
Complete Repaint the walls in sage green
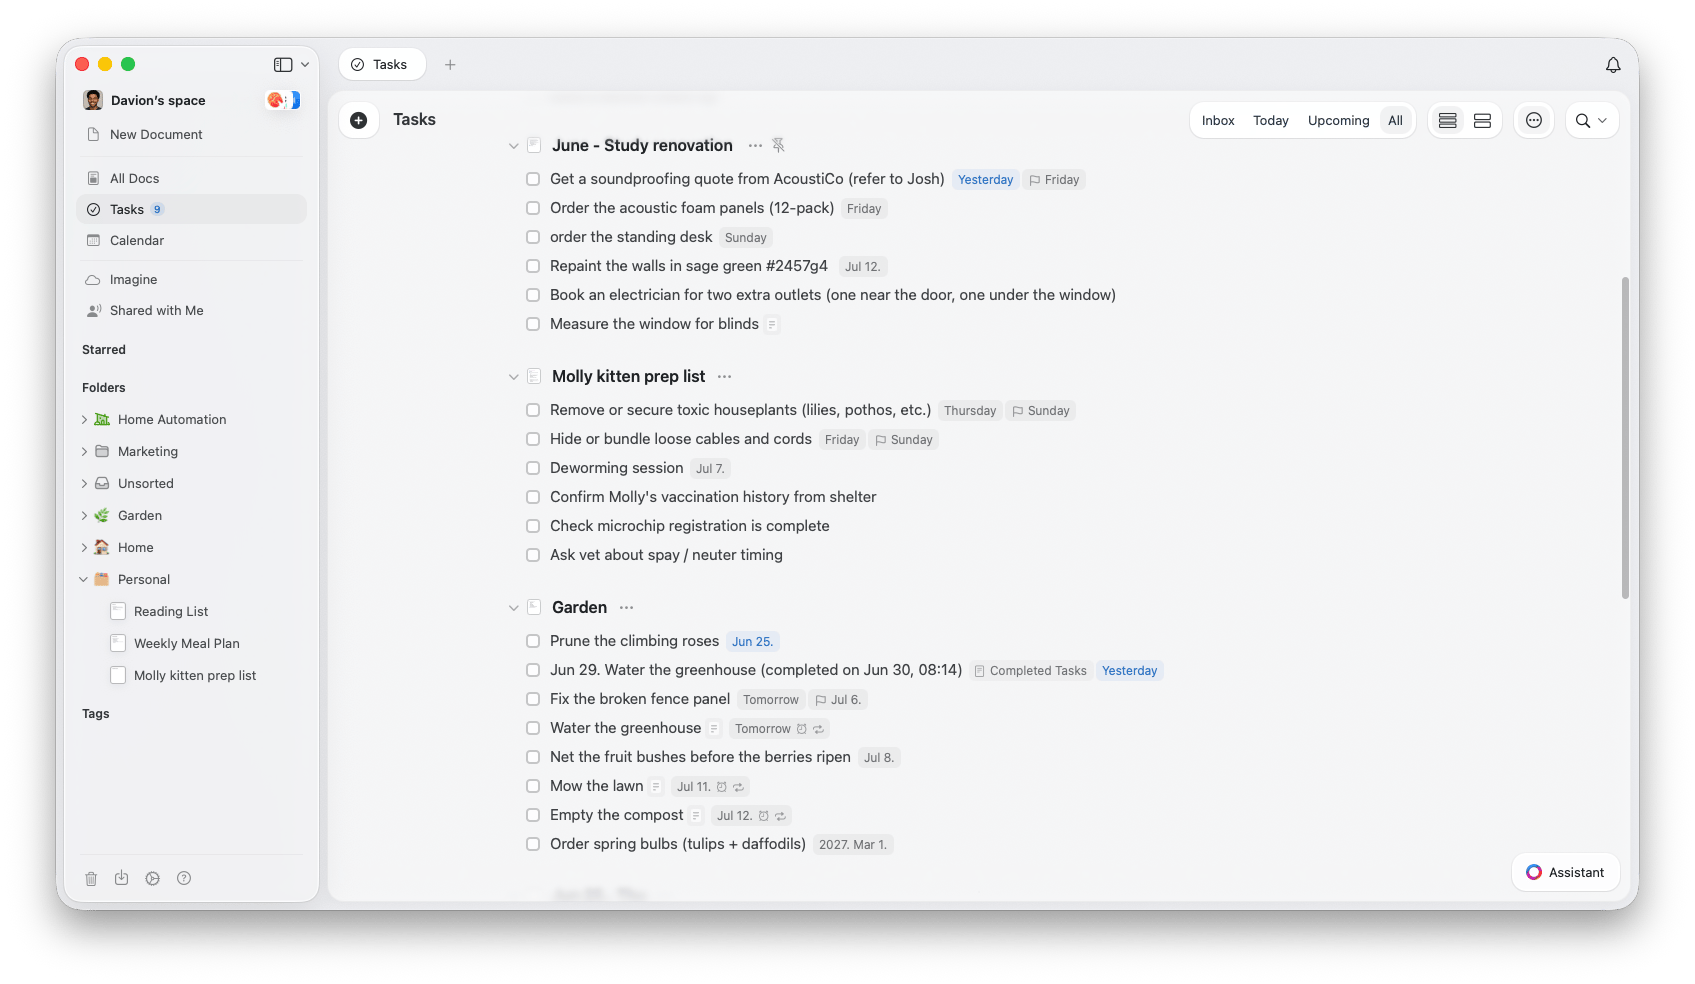point(533,267)
